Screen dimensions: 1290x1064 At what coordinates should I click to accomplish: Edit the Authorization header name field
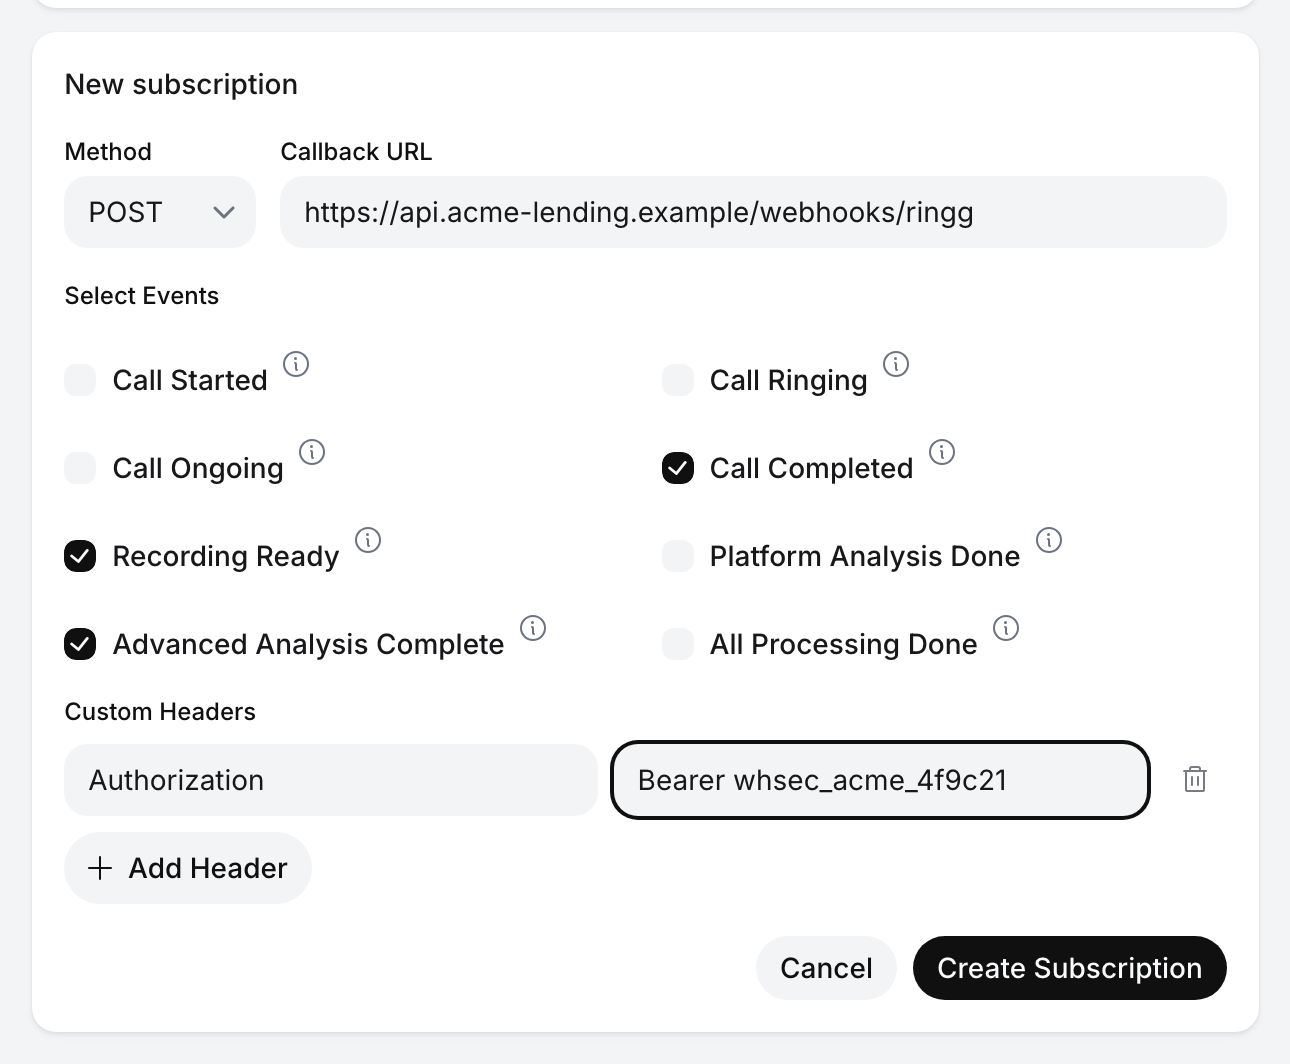pyautogui.click(x=331, y=780)
